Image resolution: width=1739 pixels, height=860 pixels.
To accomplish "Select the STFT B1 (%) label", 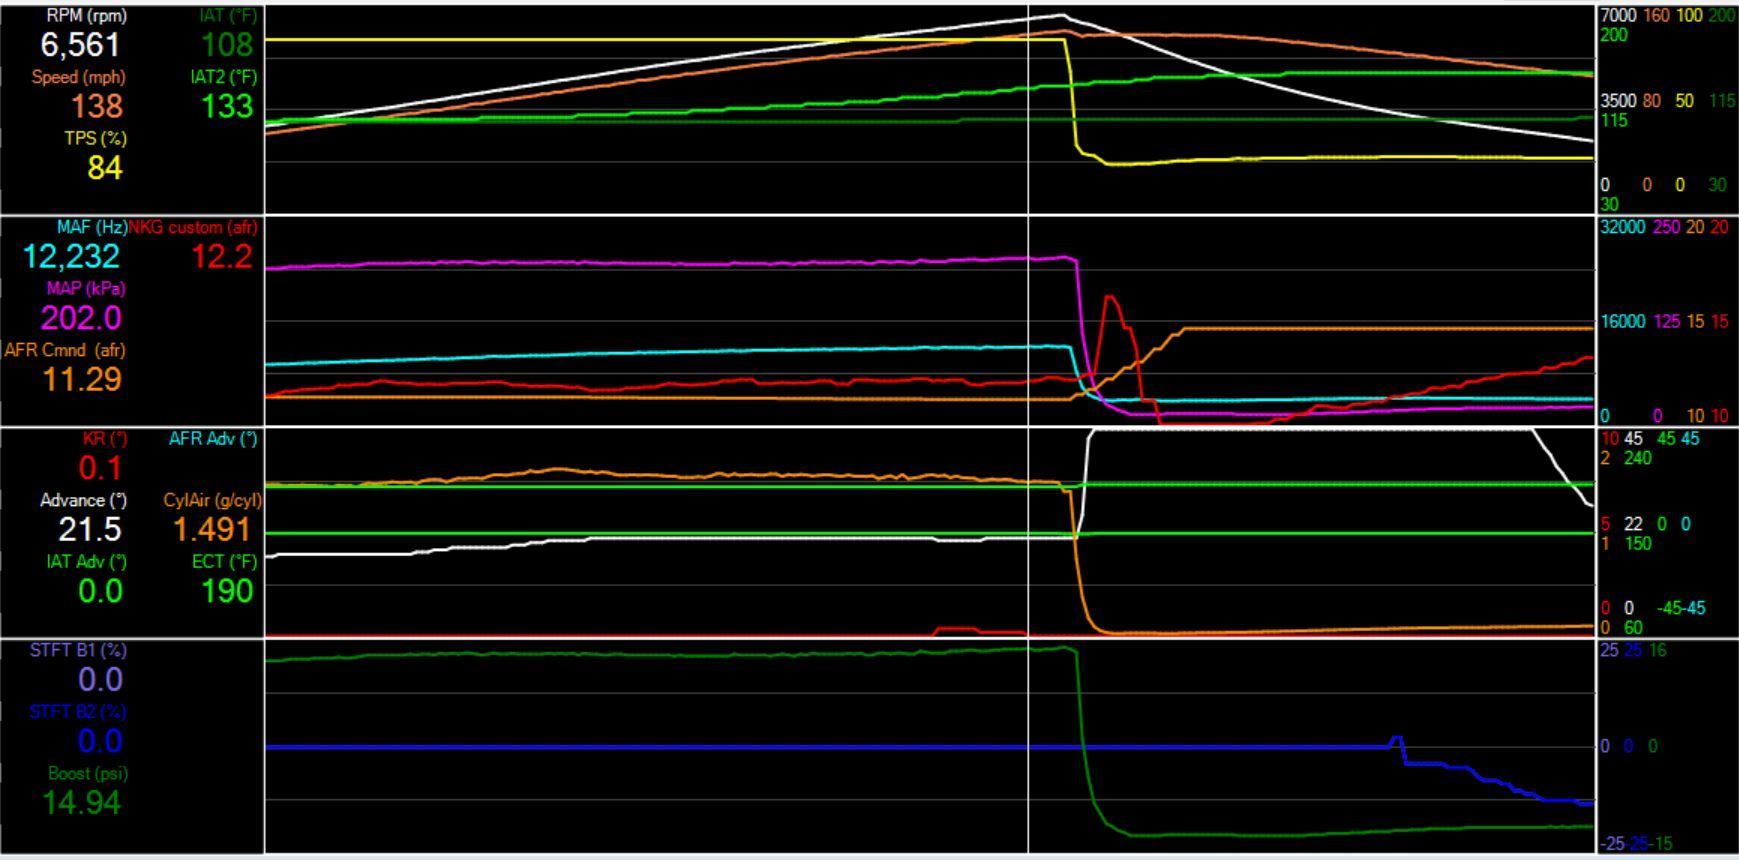I will click(x=78, y=650).
